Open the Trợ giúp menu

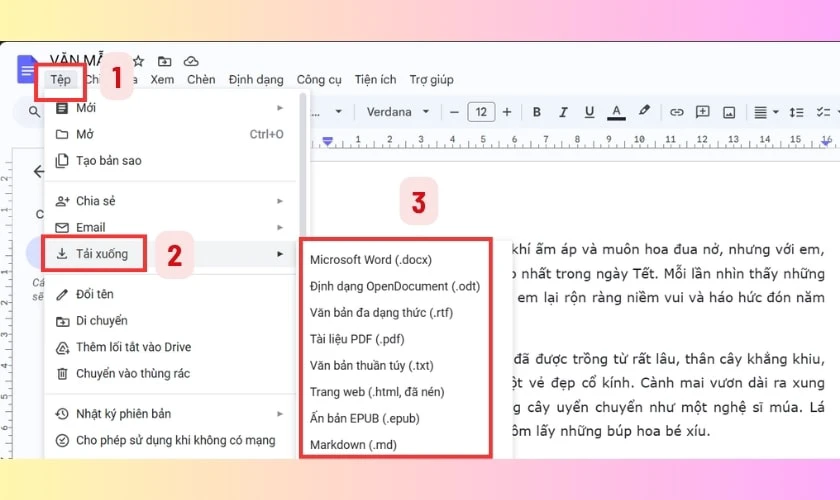point(431,80)
